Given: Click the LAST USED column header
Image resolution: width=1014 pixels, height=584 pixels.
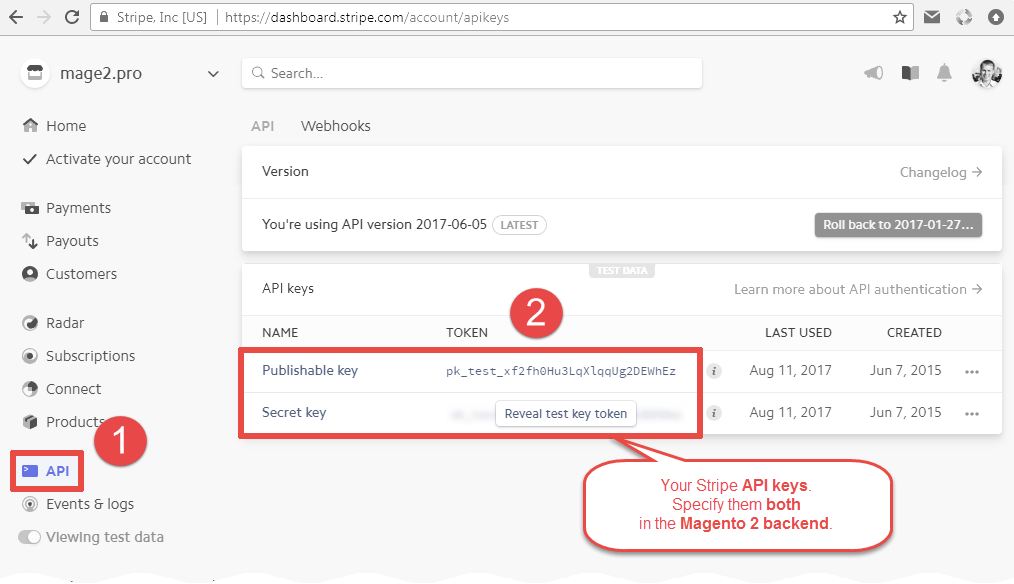Looking at the screenshot, I should point(798,332).
